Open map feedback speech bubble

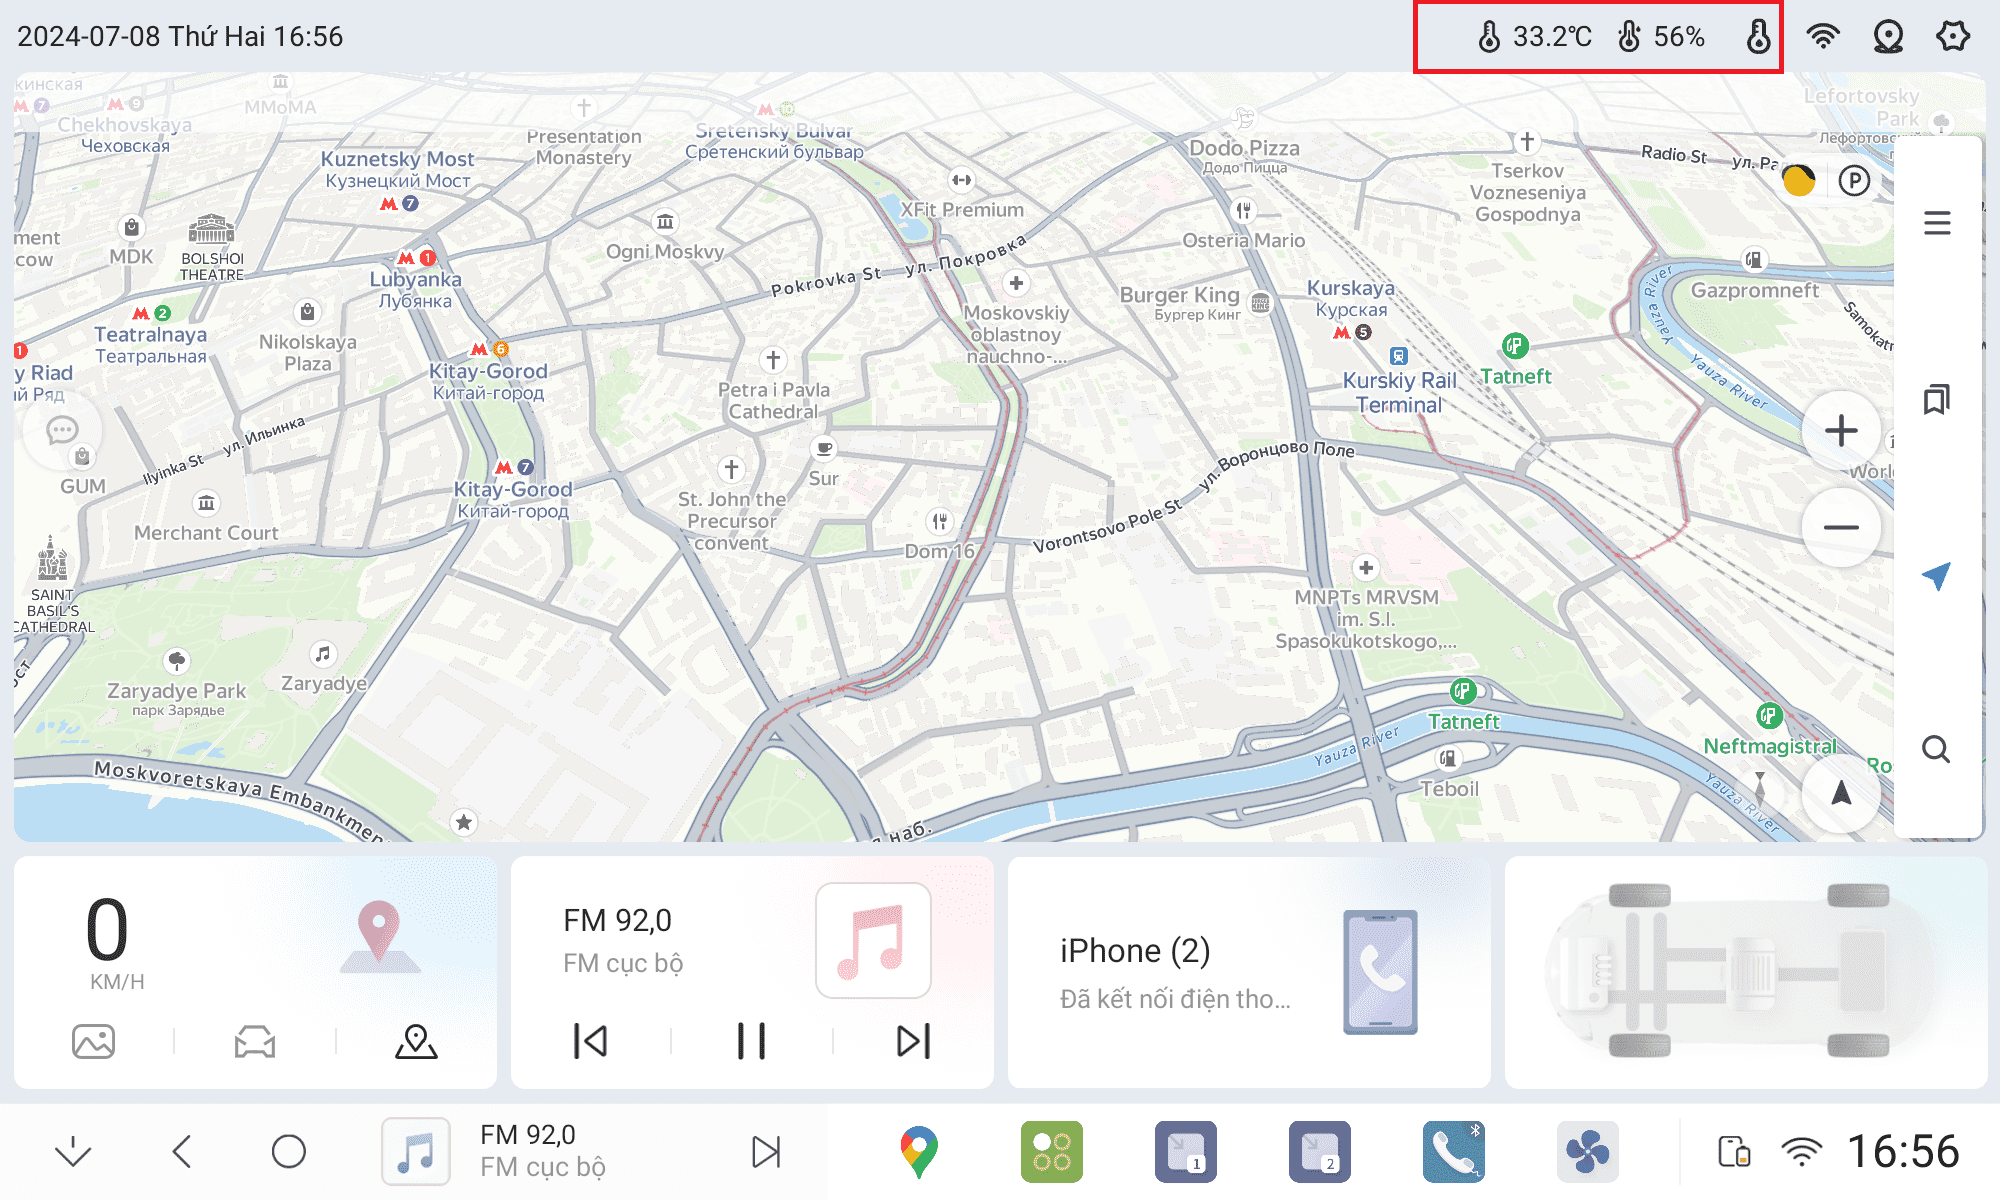62,431
